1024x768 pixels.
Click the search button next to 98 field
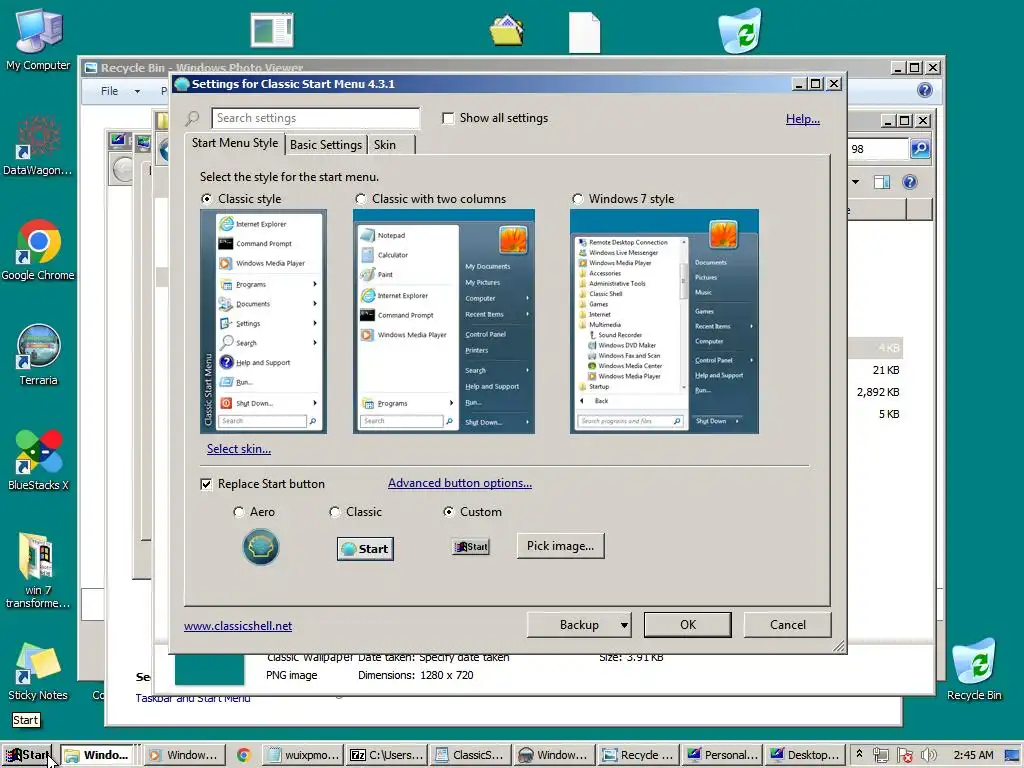pyautogui.click(x=920, y=149)
